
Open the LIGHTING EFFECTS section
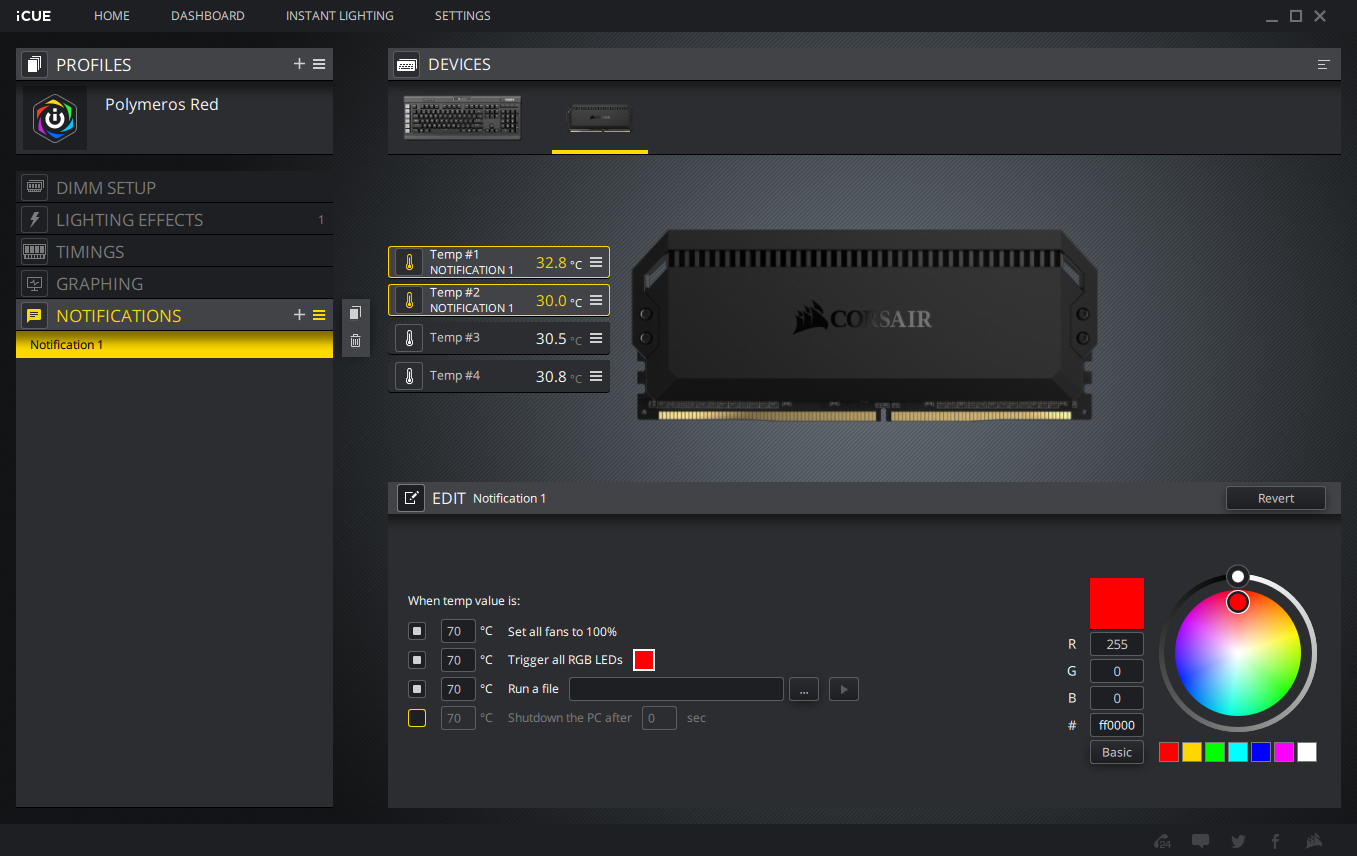[175, 219]
